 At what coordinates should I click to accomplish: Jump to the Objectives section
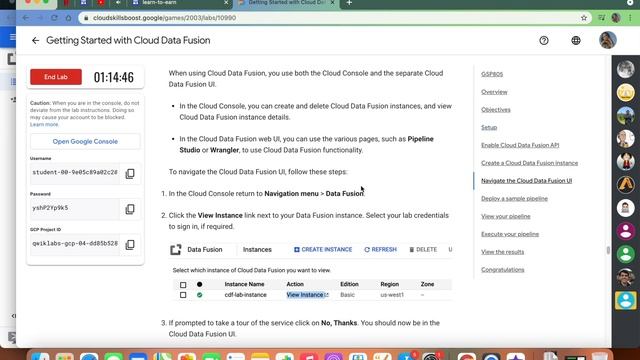496,109
